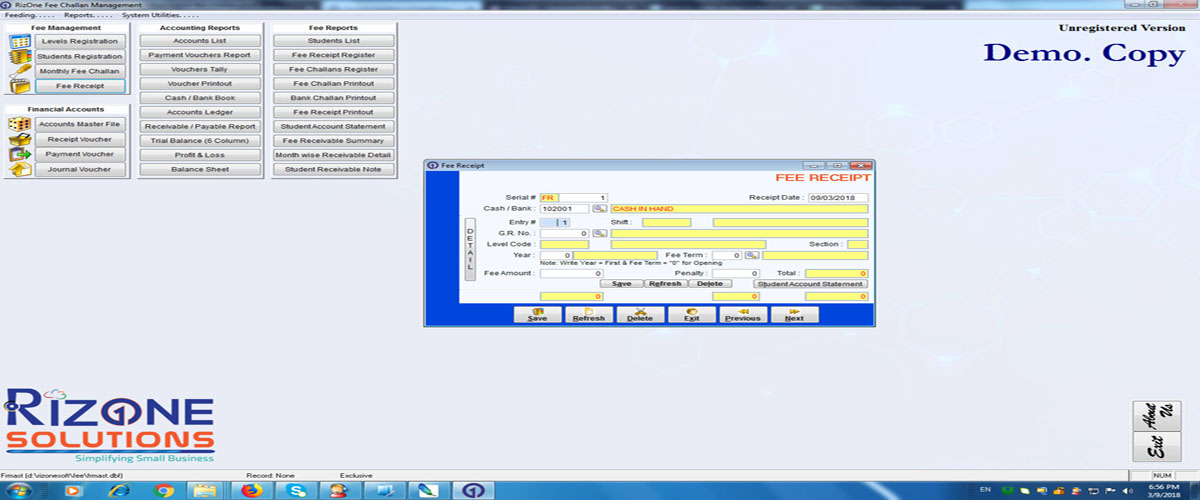The height and width of the screenshot is (500, 1200).
Task: Open Fee Receipt Register report
Action: (333, 55)
